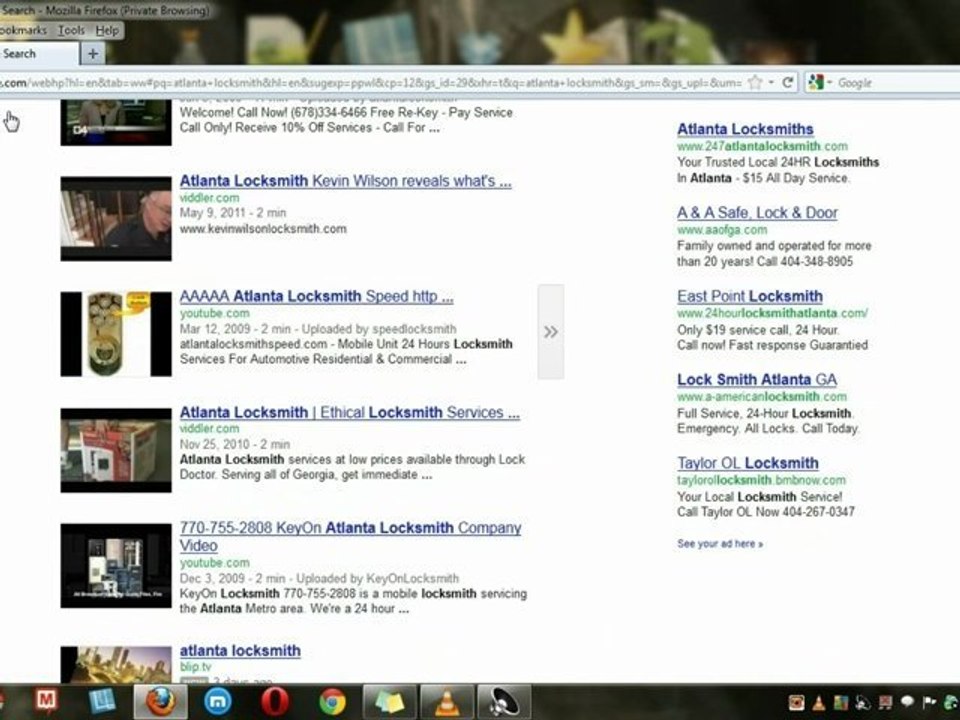
Task: Open the Help menu
Action: point(107,30)
